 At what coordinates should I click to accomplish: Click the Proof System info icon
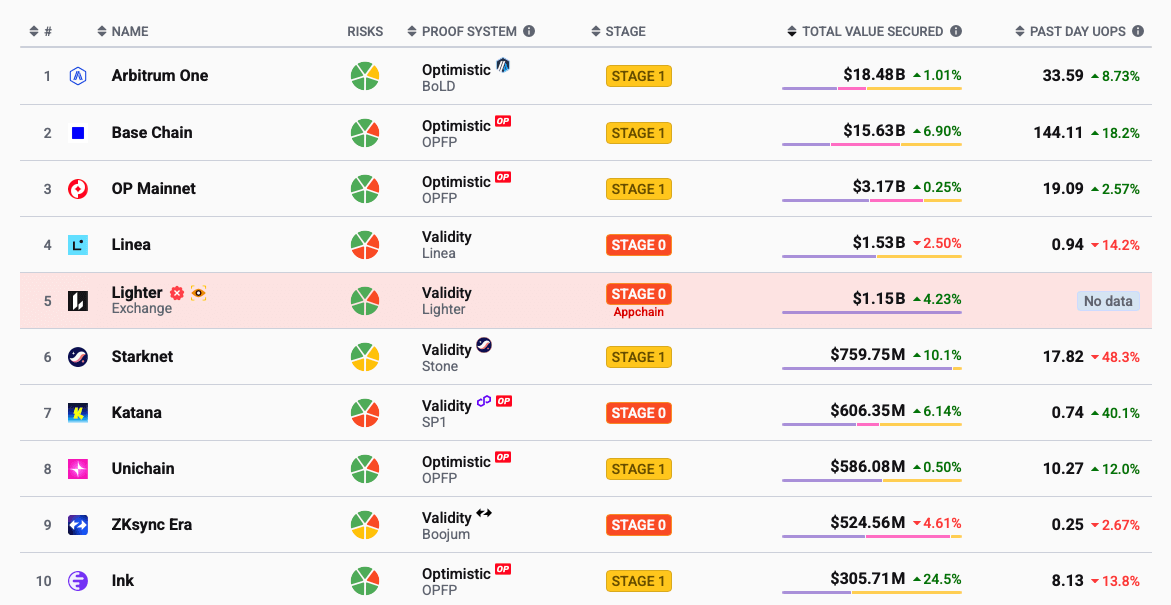(x=529, y=31)
